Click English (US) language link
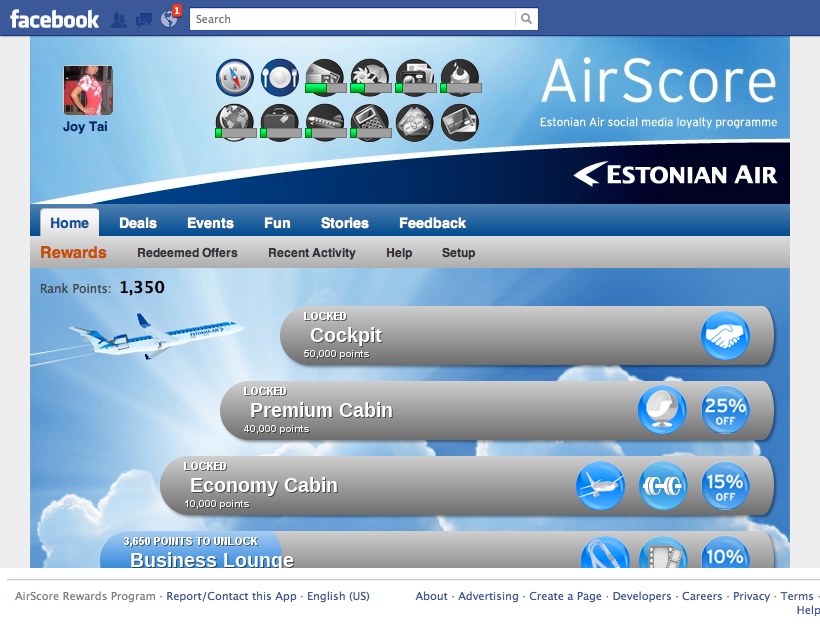The width and height of the screenshot is (820, 627). coord(338,596)
